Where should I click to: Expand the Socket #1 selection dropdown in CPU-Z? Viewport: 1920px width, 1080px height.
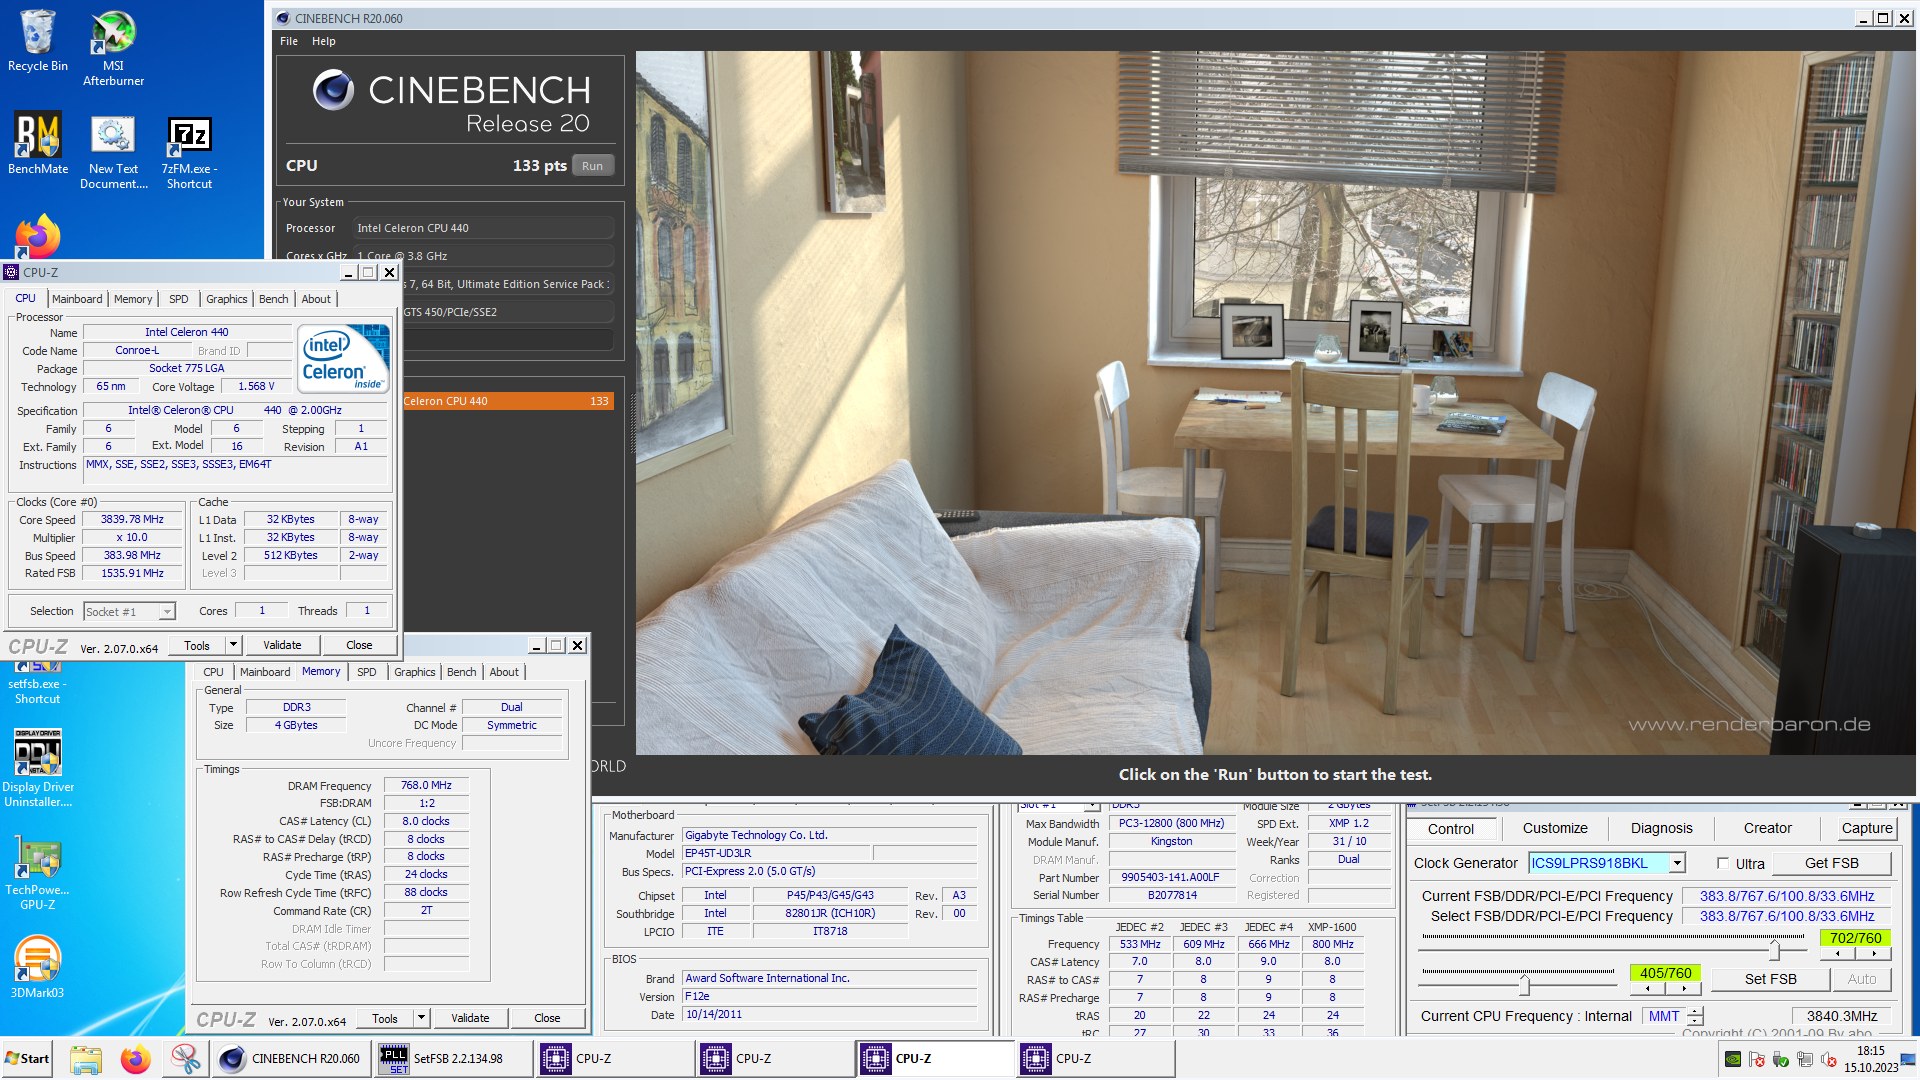[x=167, y=612]
